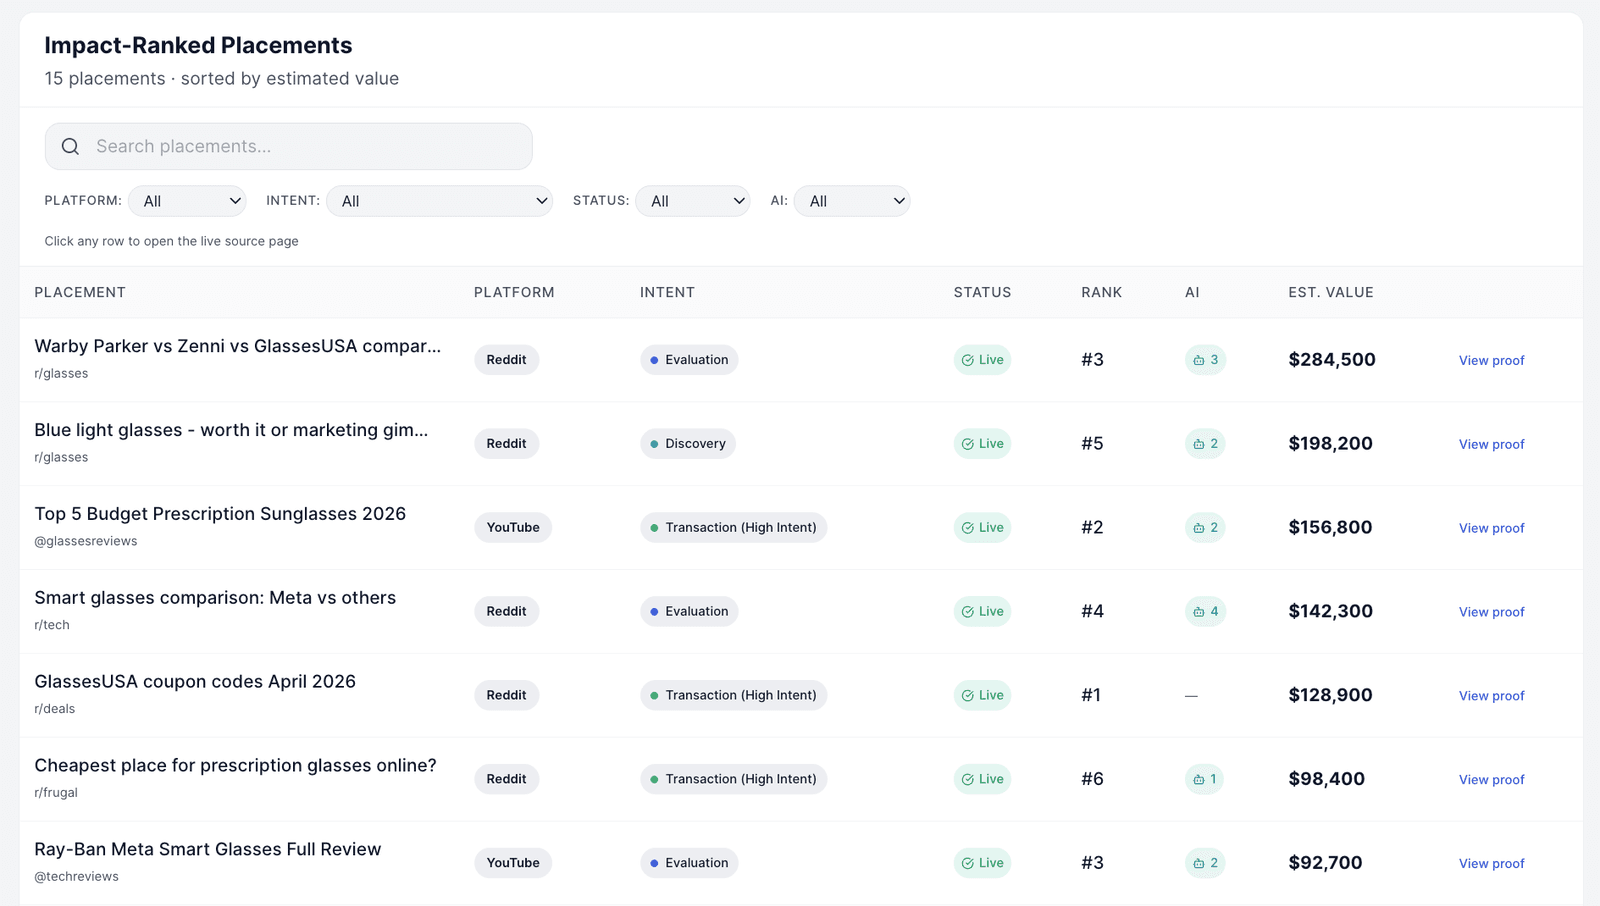The height and width of the screenshot is (906, 1600).
Task: Open the Status filter dropdown
Action: pos(693,201)
